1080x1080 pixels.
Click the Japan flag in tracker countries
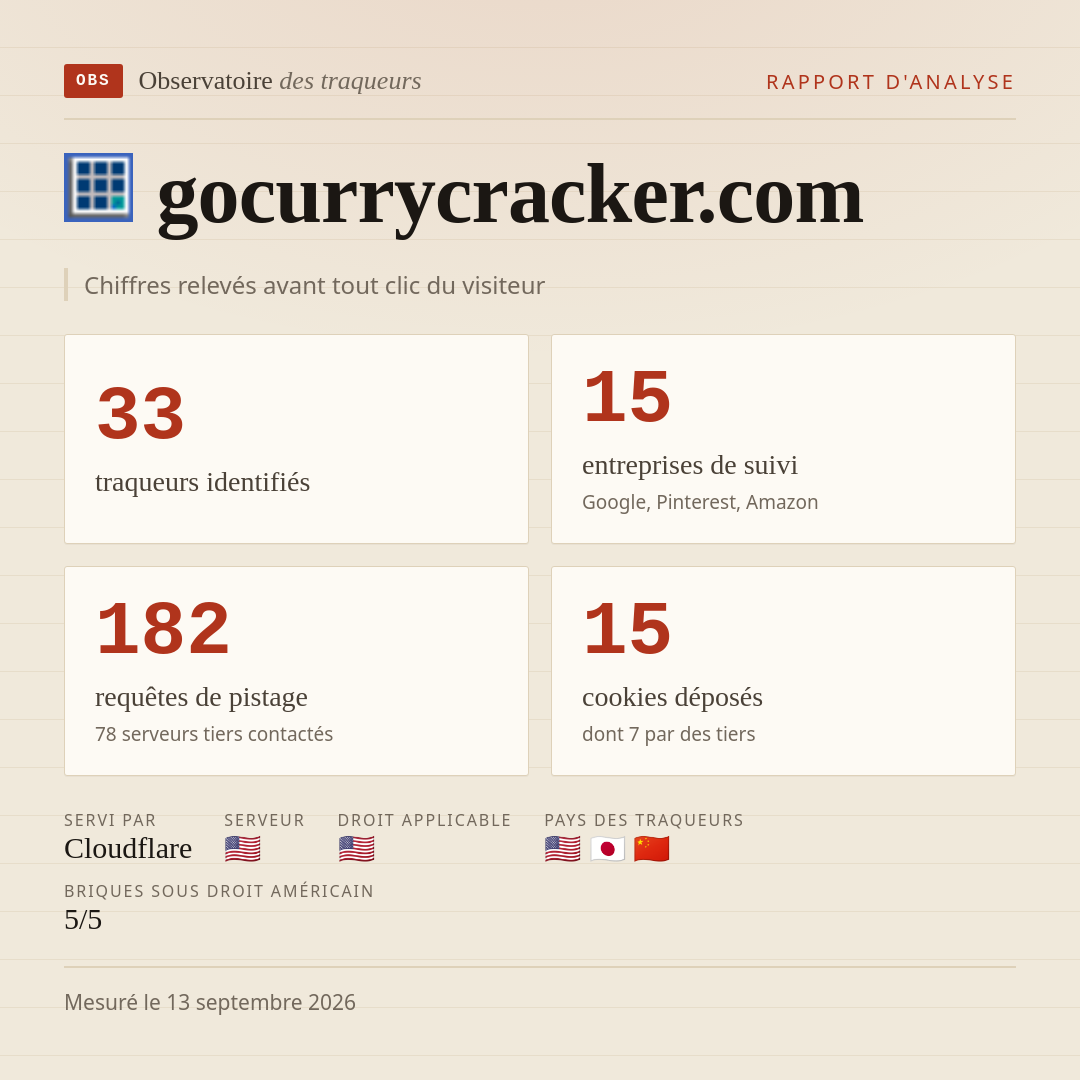[608, 849]
